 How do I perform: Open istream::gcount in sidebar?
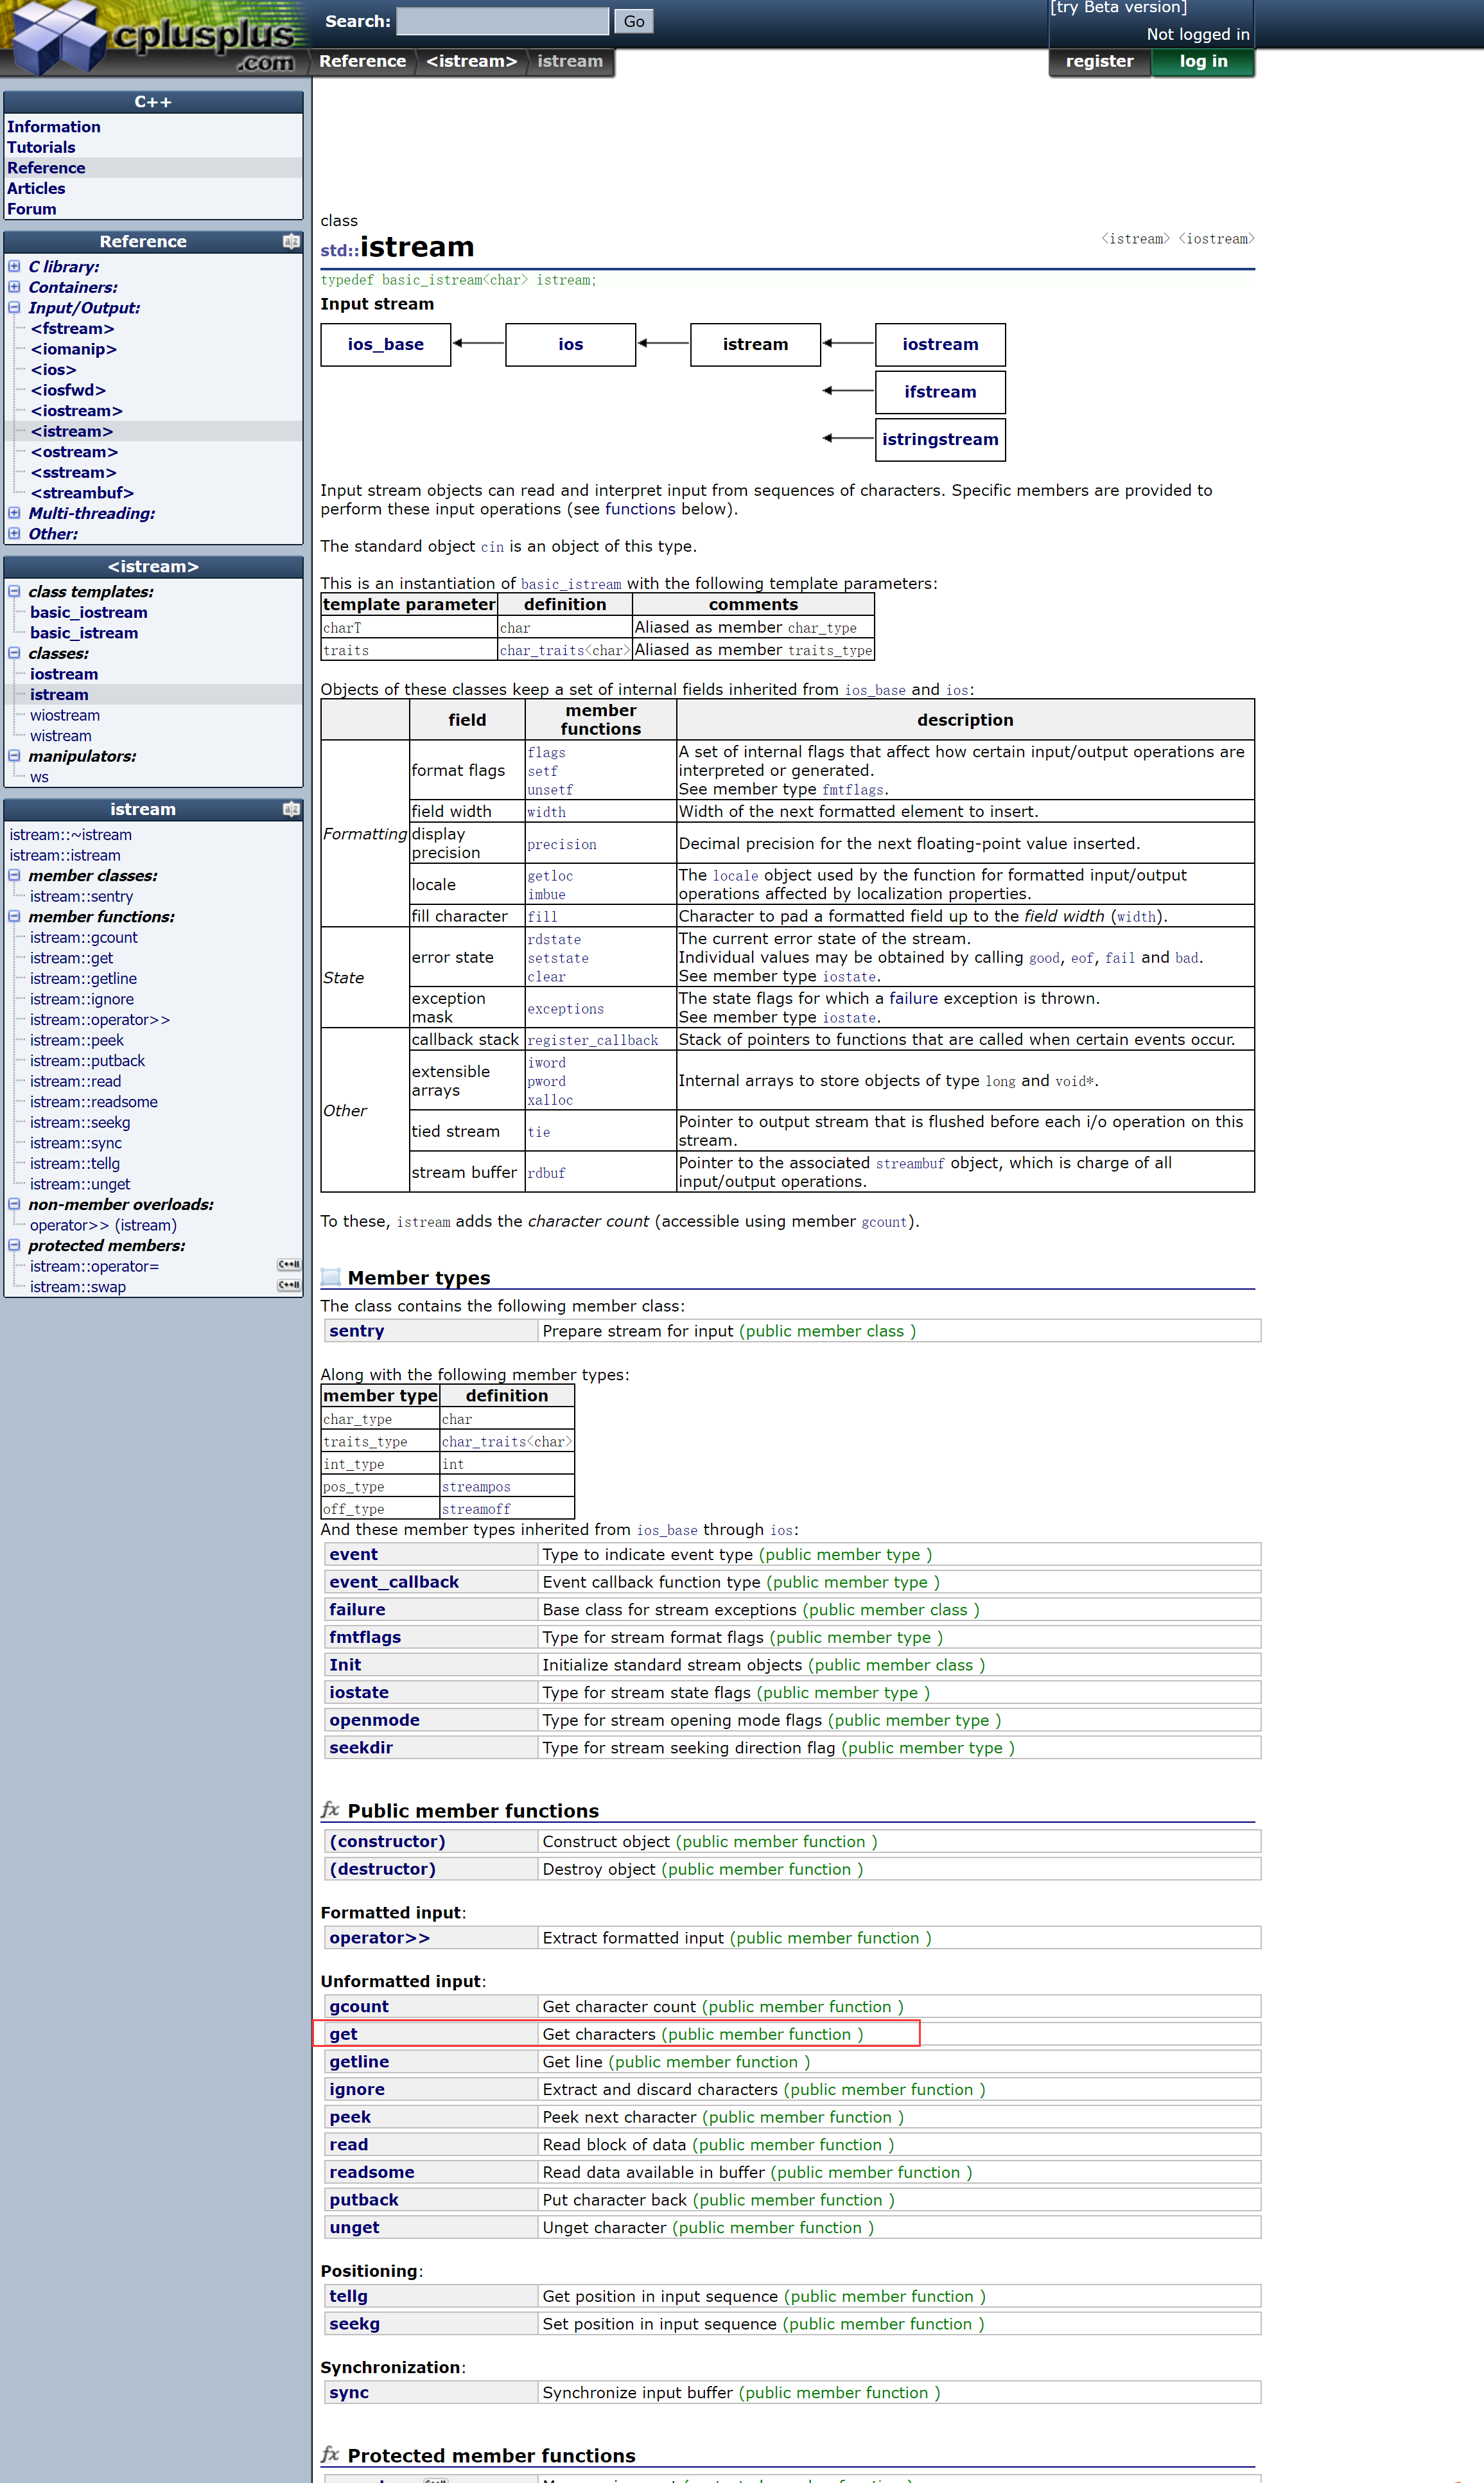pos(84,937)
